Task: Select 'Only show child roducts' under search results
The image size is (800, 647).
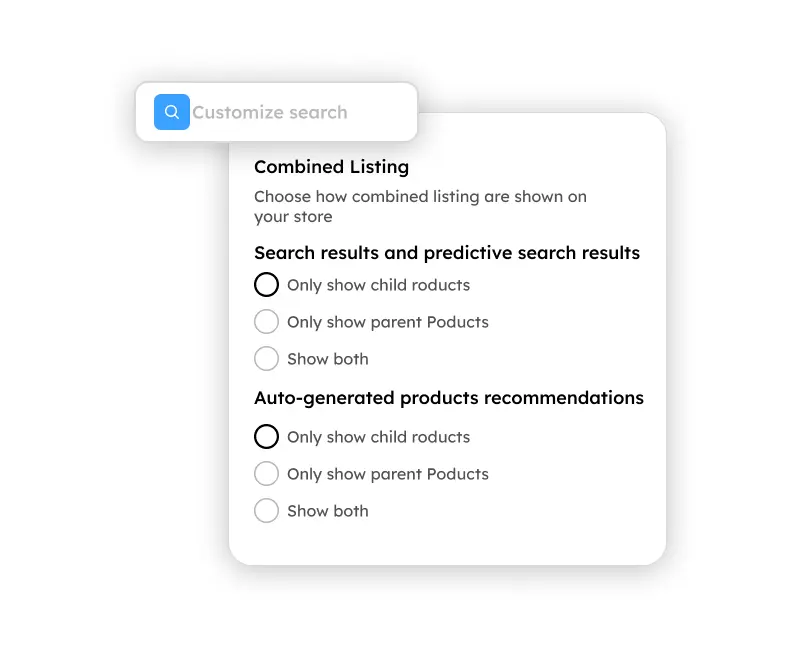Action: tap(266, 285)
